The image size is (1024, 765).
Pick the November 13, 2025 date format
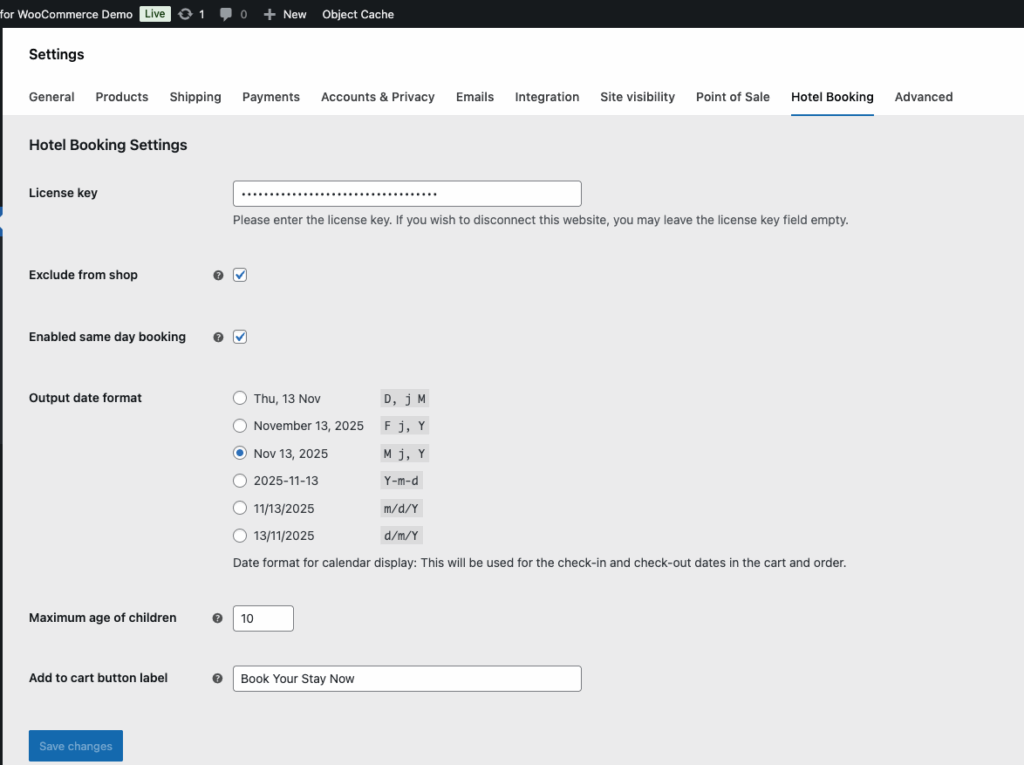(x=240, y=426)
